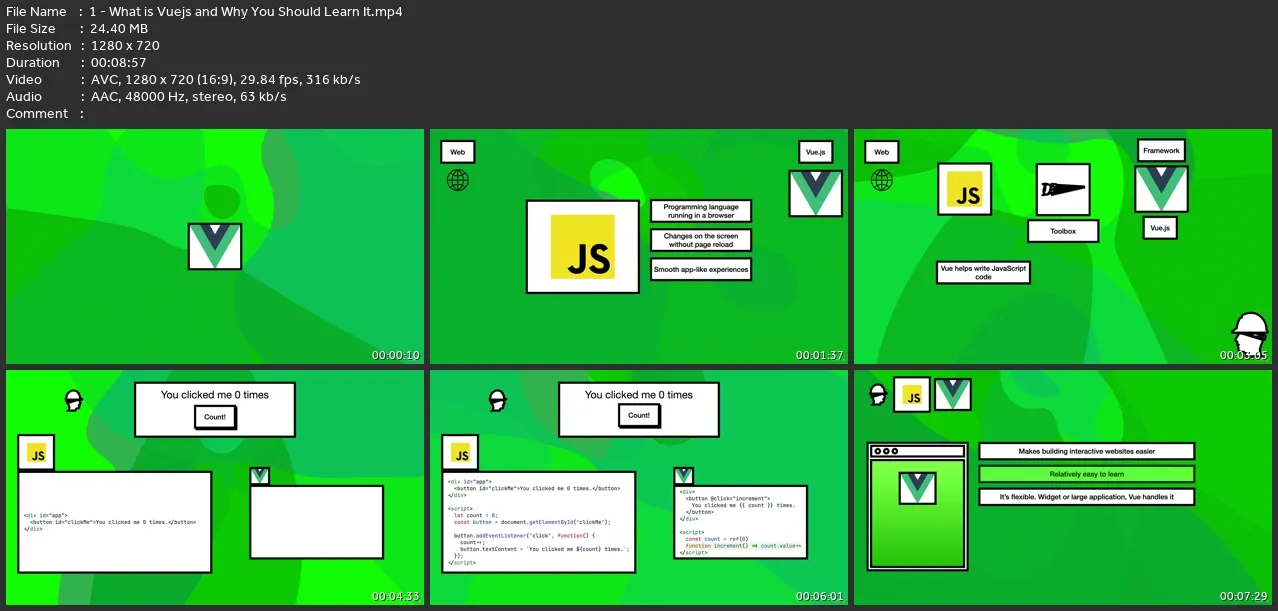1278x611 pixels.
Task: Click the 00:07:29 timestamp label
Action: pos(1244,597)
